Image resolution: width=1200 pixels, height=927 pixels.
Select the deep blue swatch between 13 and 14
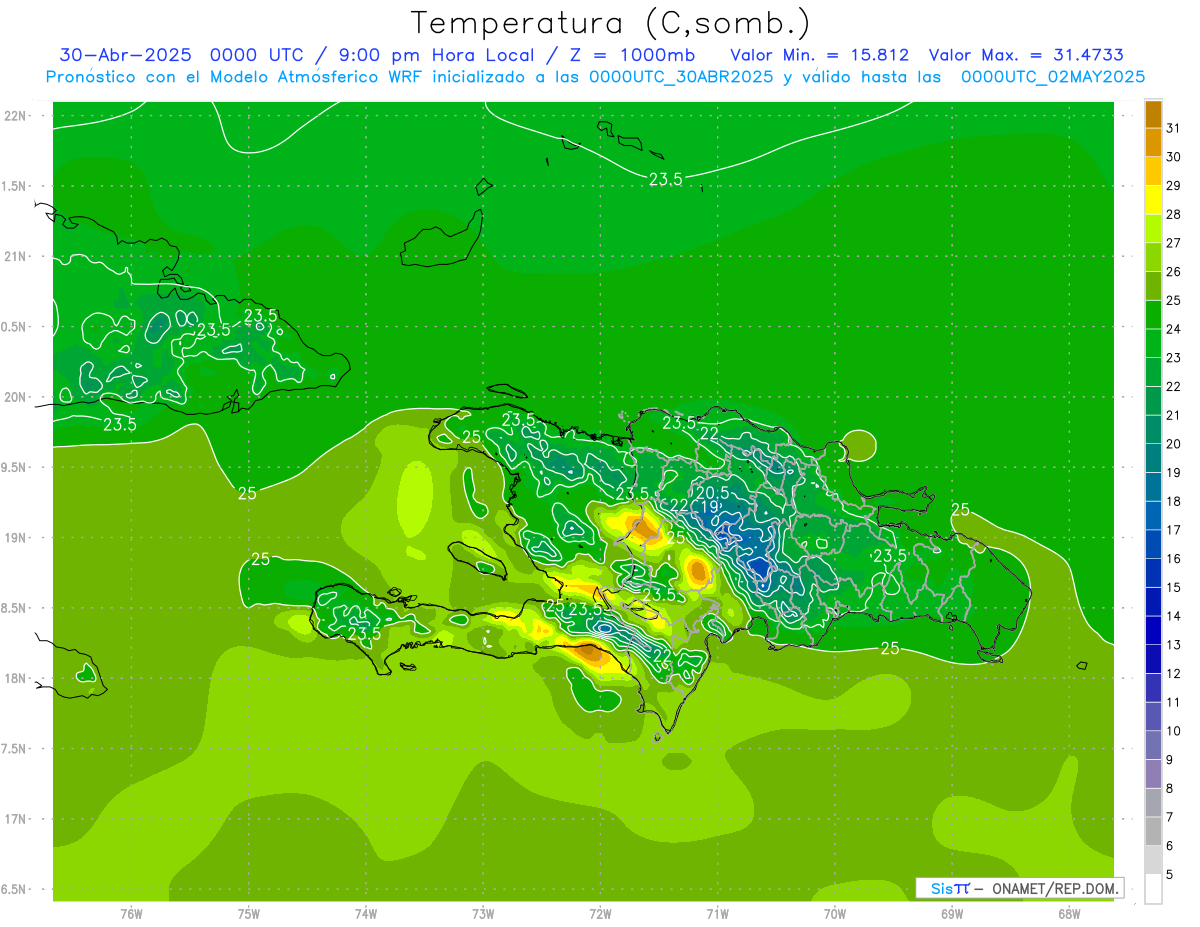1153,631
